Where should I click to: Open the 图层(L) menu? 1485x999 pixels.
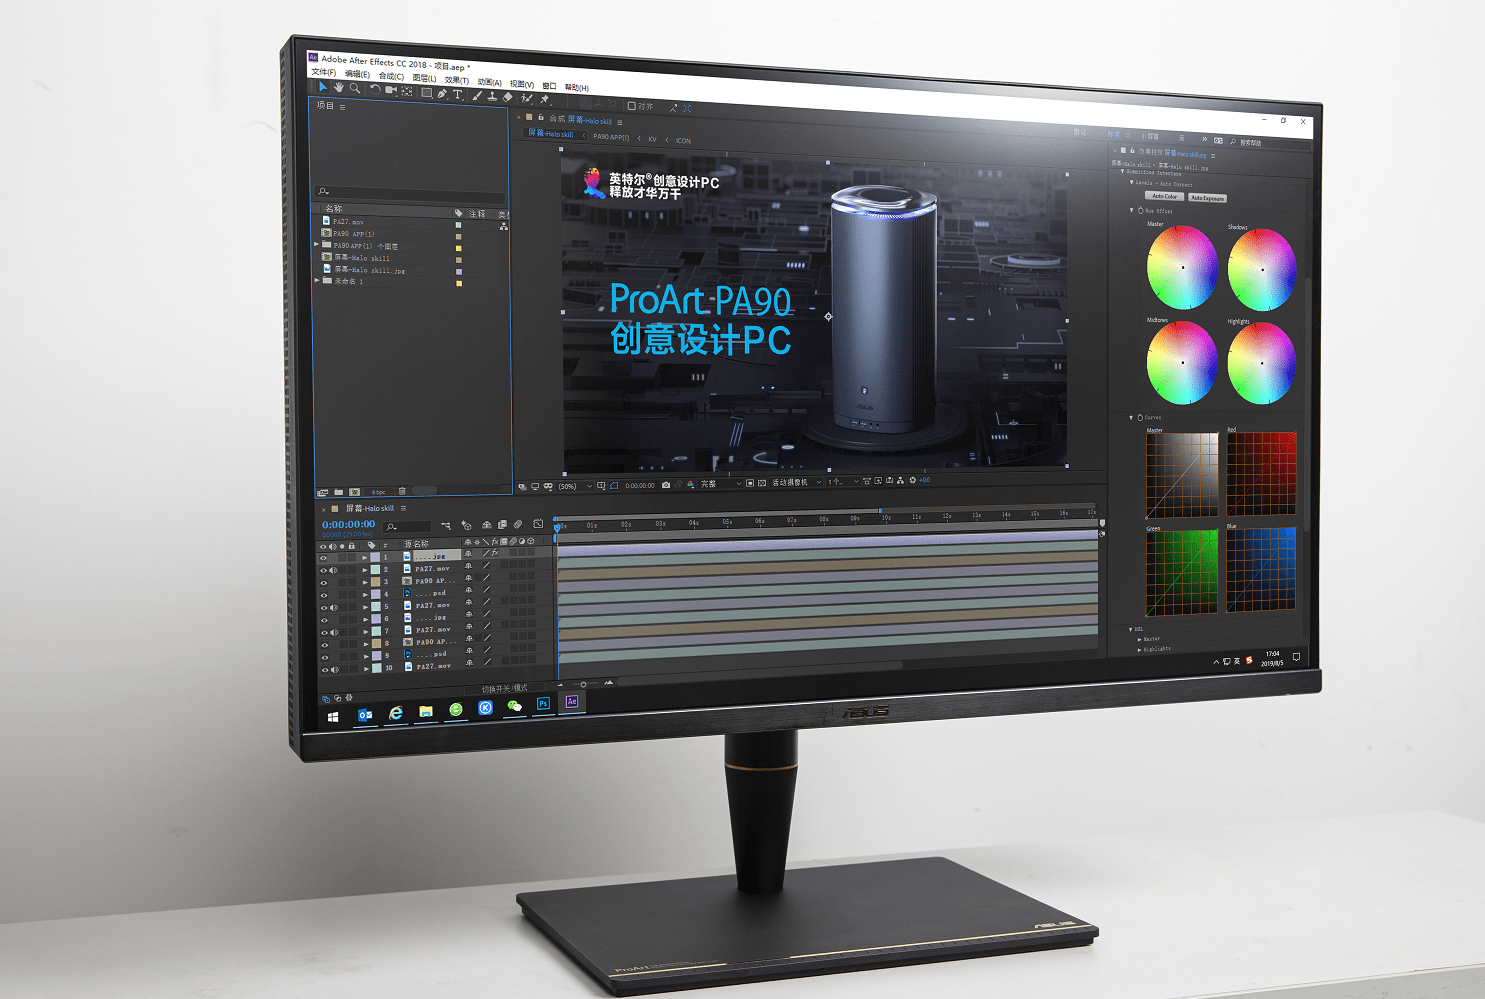pos(424,78)
